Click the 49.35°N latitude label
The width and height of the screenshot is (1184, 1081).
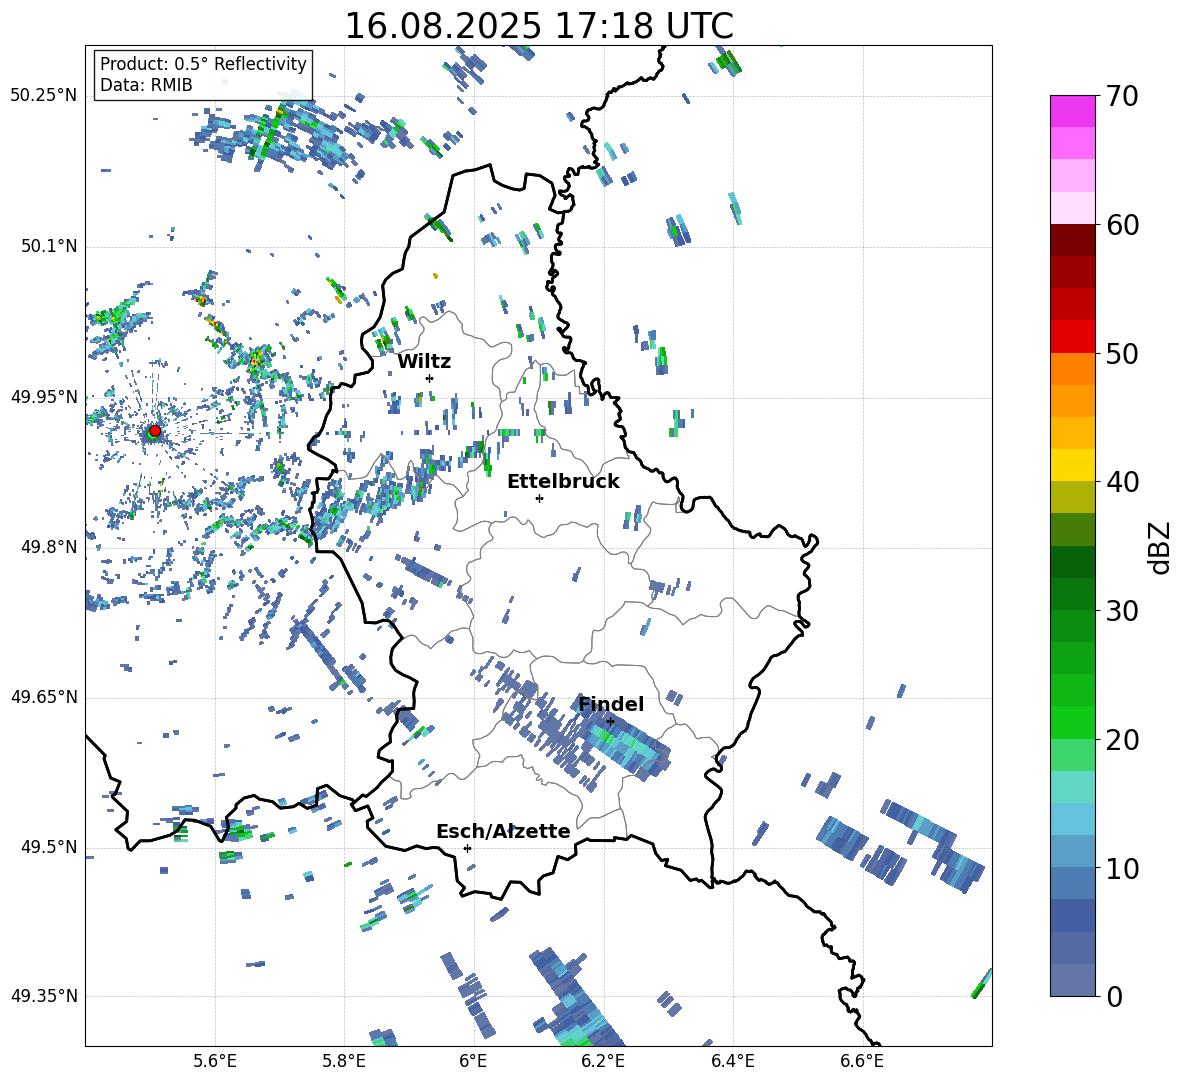[x=44, y=996]
